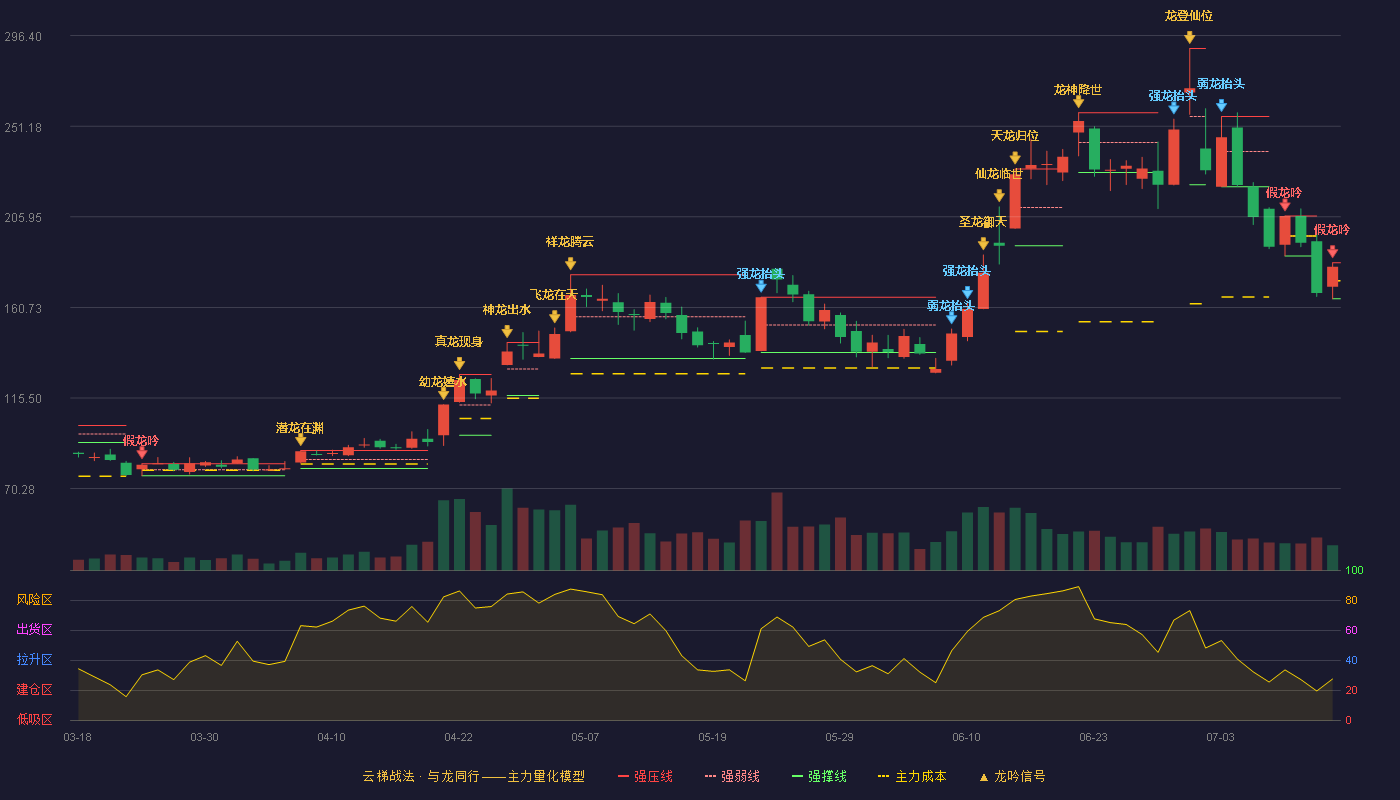Toggle 主力成本 dashed line in legend
This screenshot has height=800, width=1400.
(911, 776)
